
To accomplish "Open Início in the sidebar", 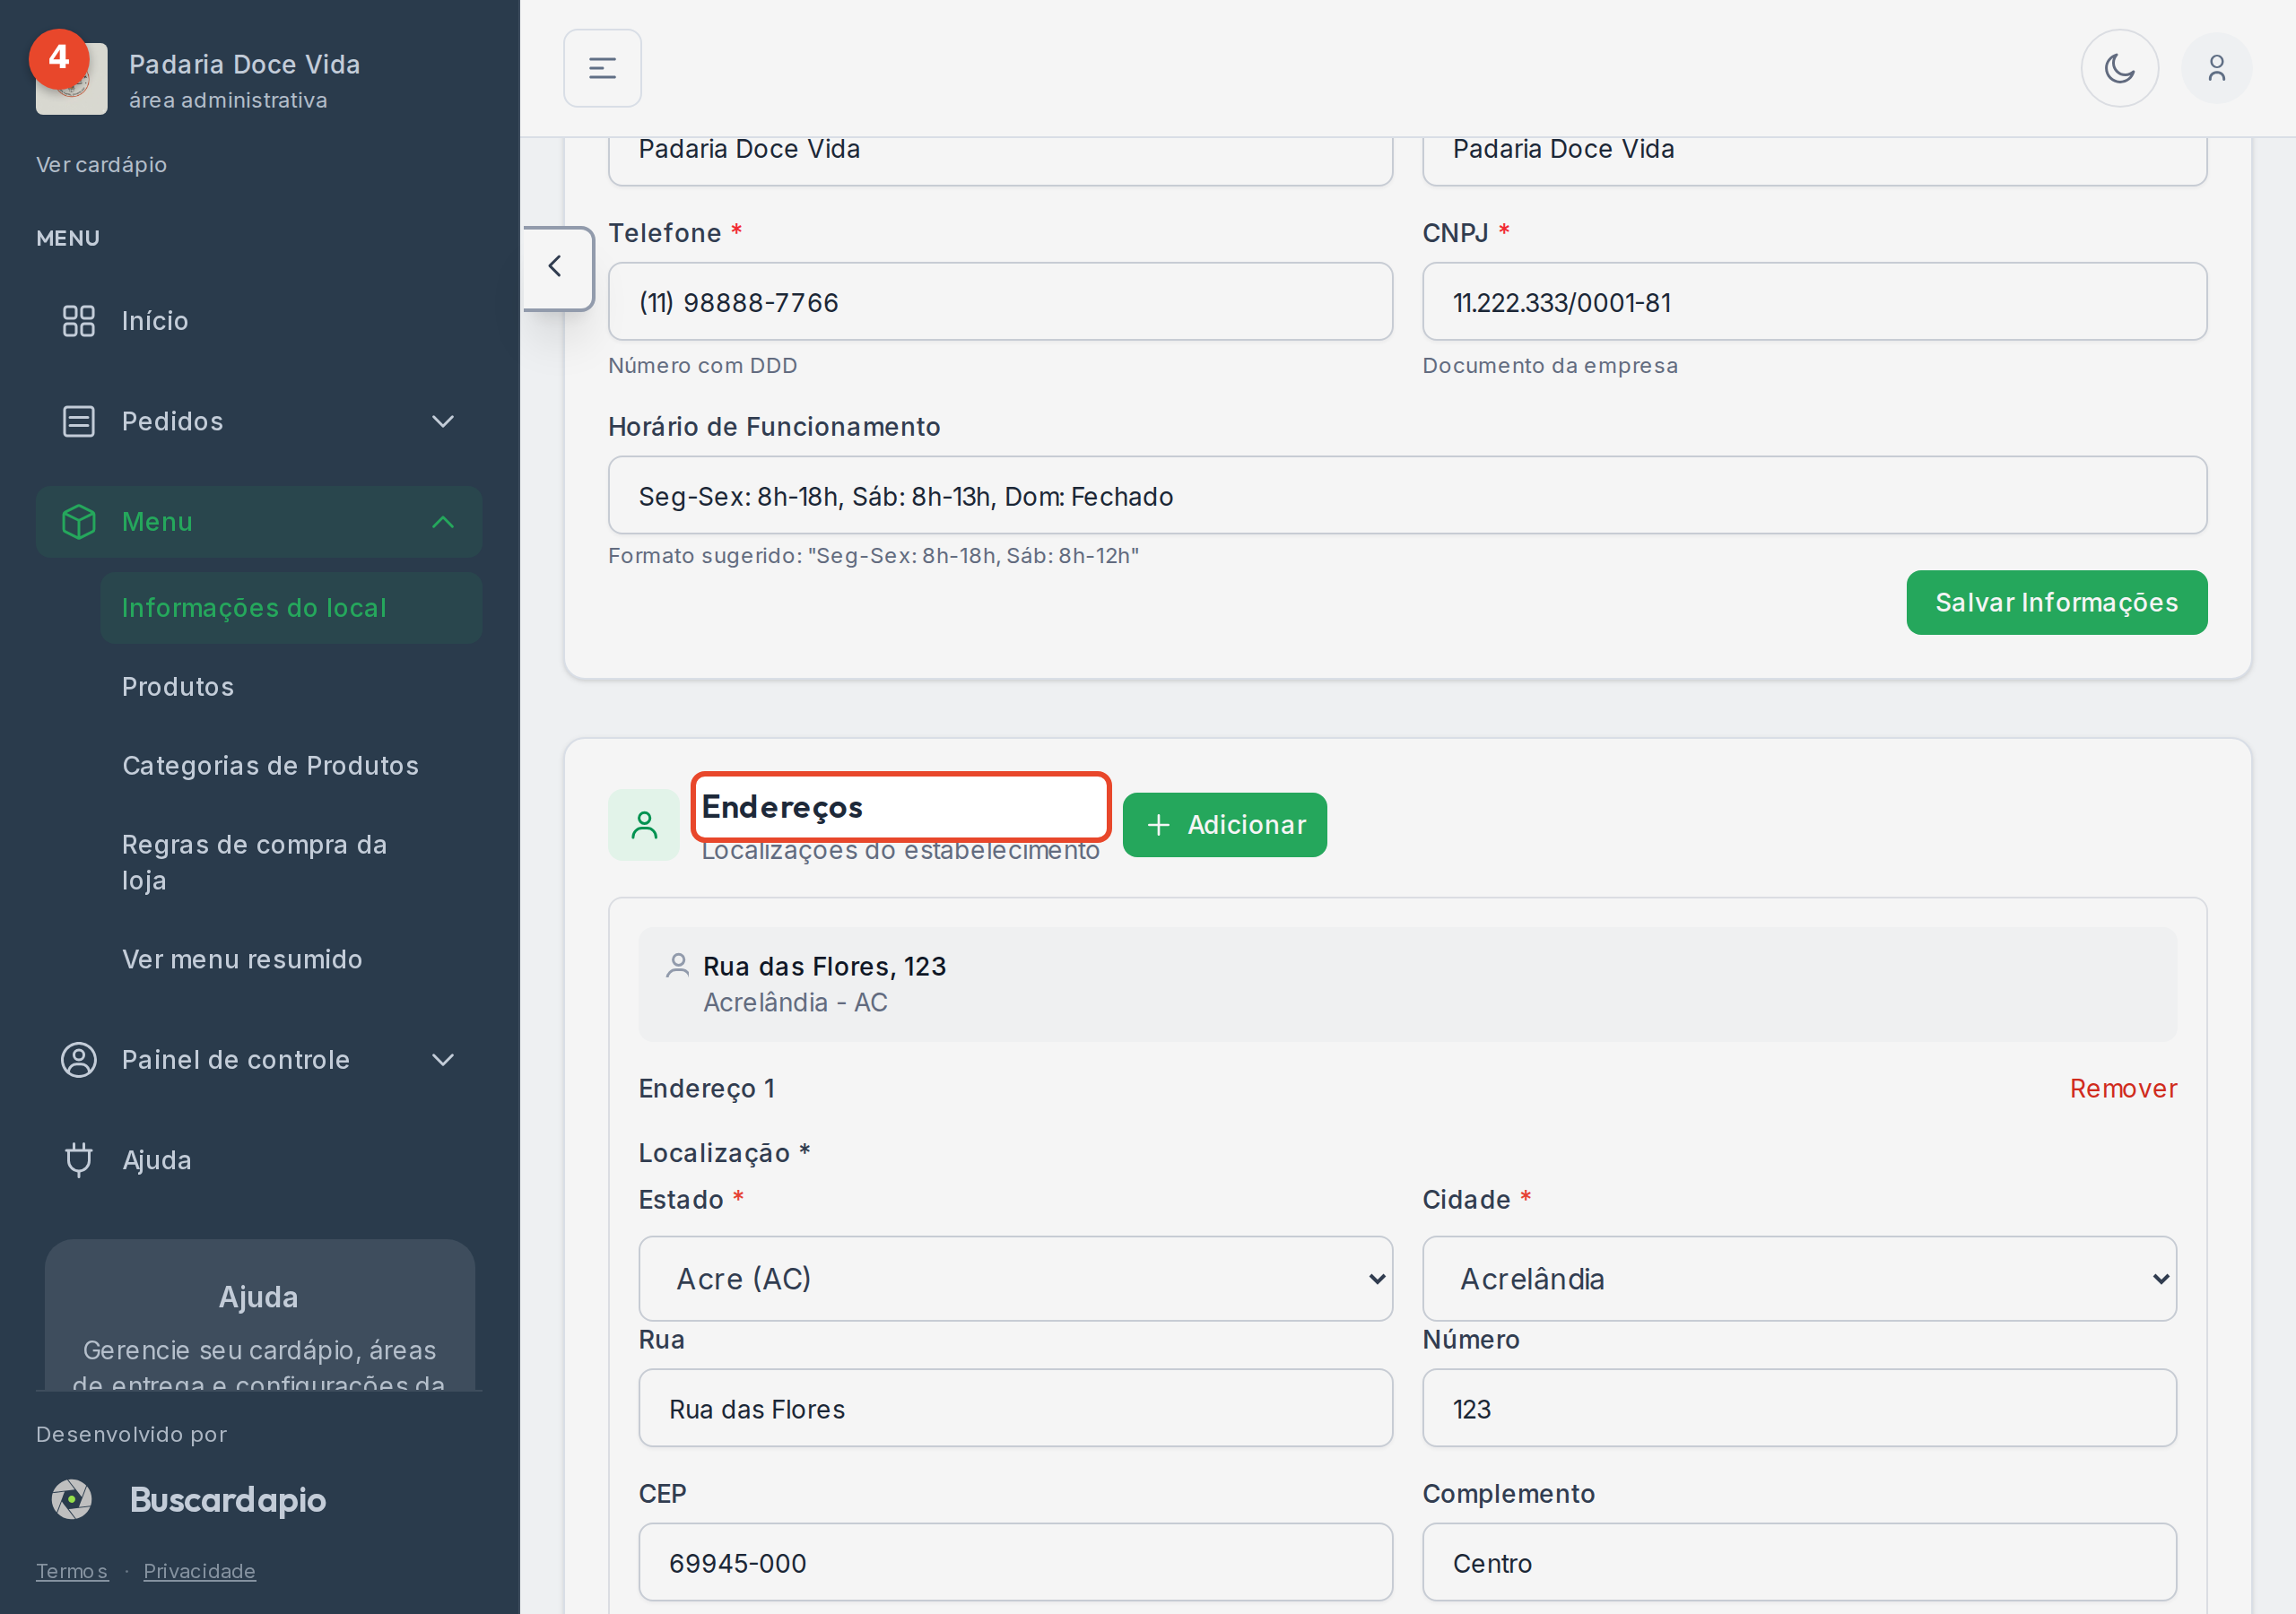I will (x=258, y=321).
